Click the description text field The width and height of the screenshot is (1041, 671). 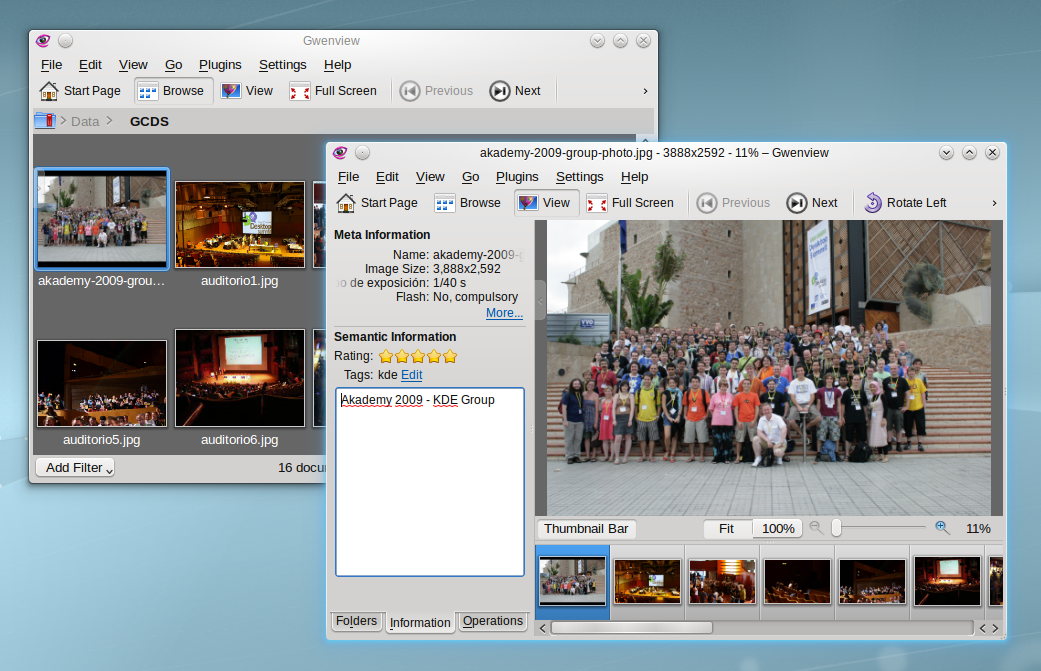430,482
